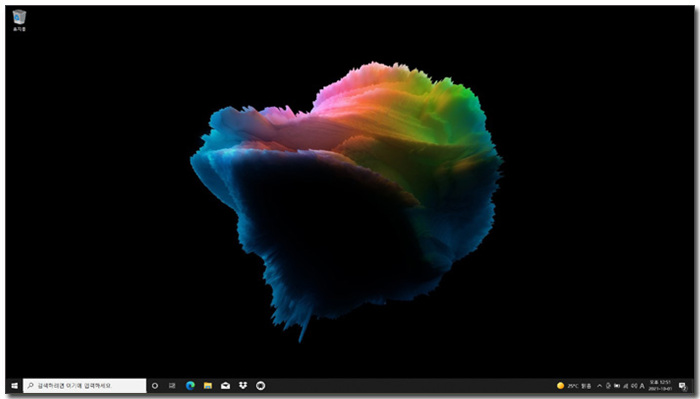Open the Windows Start menu
The image size is (700, 399).
14,386
